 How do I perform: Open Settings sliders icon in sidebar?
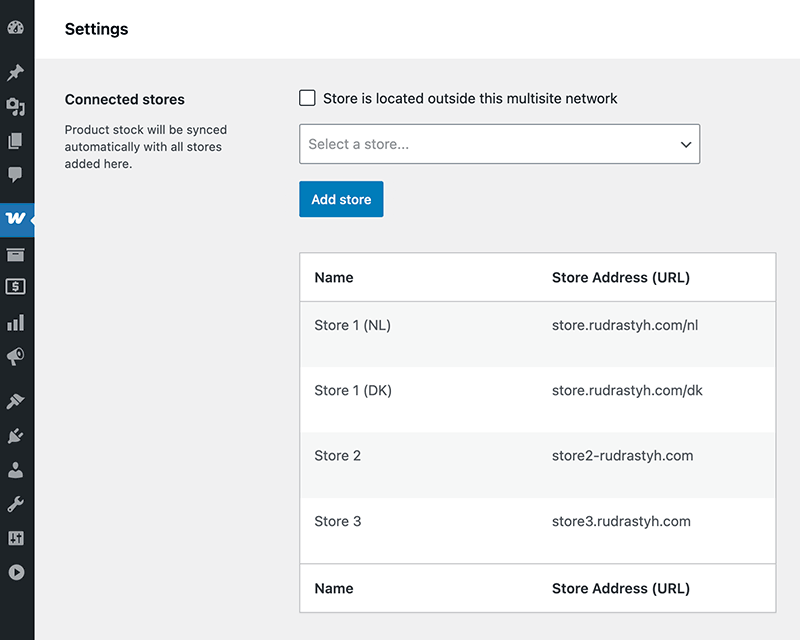click(15, 538)
